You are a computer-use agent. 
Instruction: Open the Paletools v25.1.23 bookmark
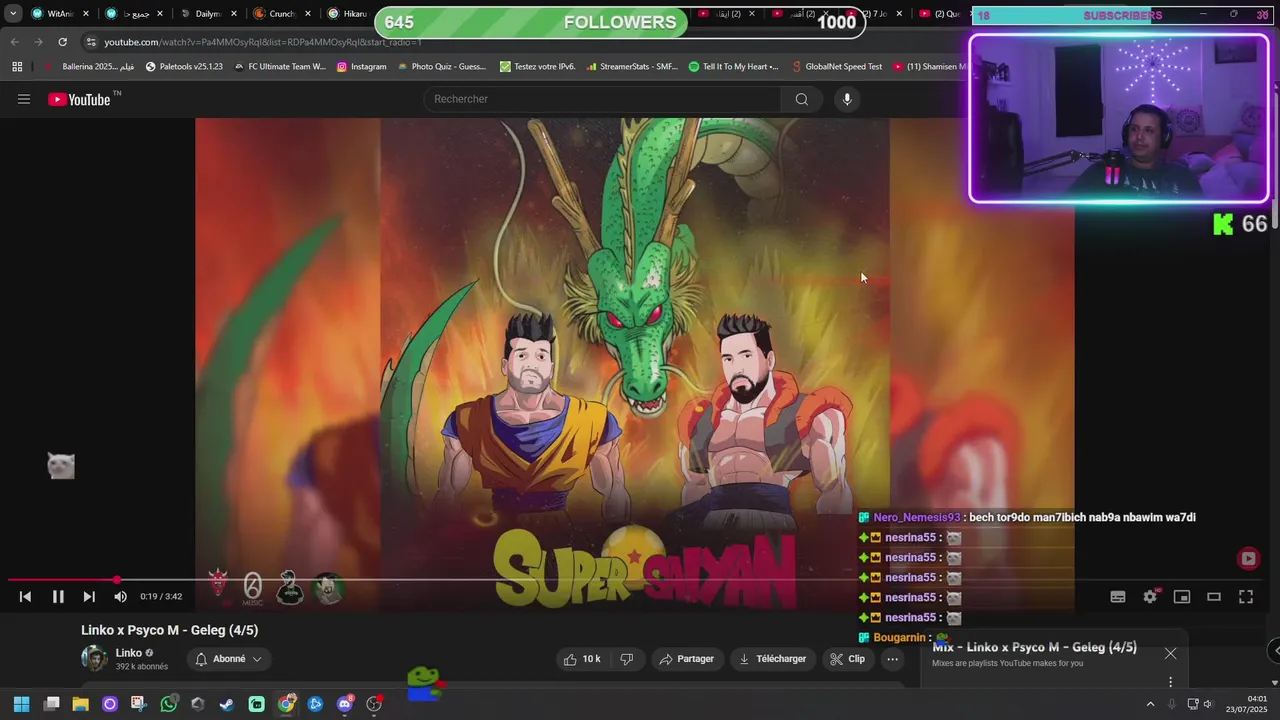184,67
